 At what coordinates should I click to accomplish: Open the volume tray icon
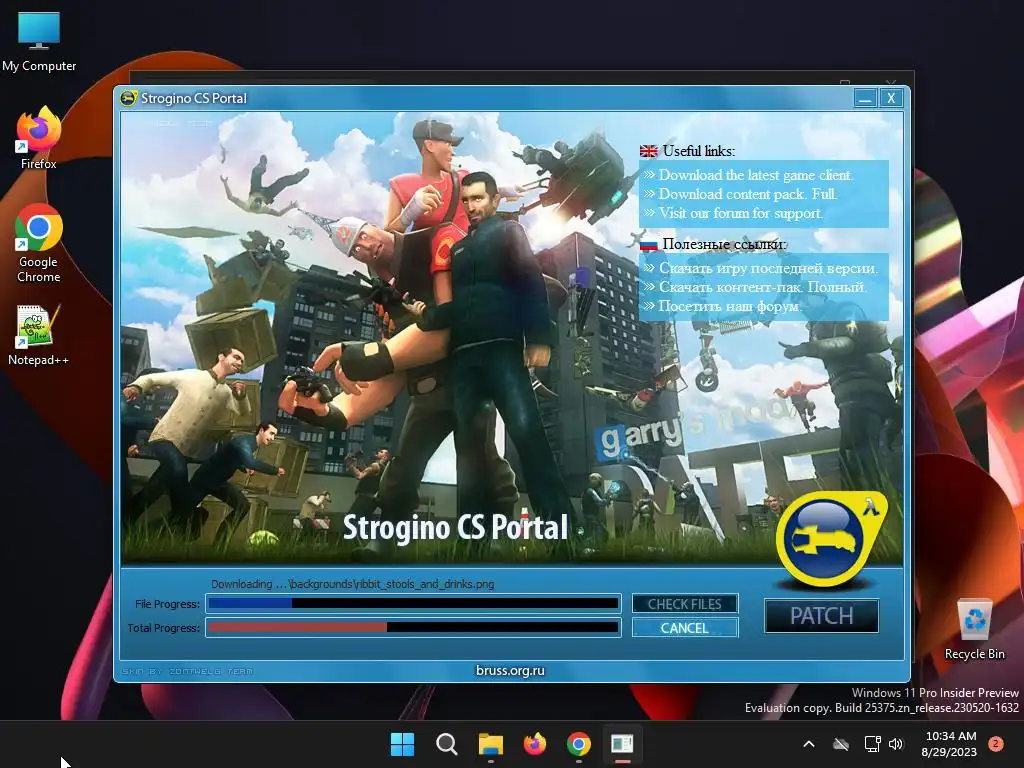click(x=896, y=744)
